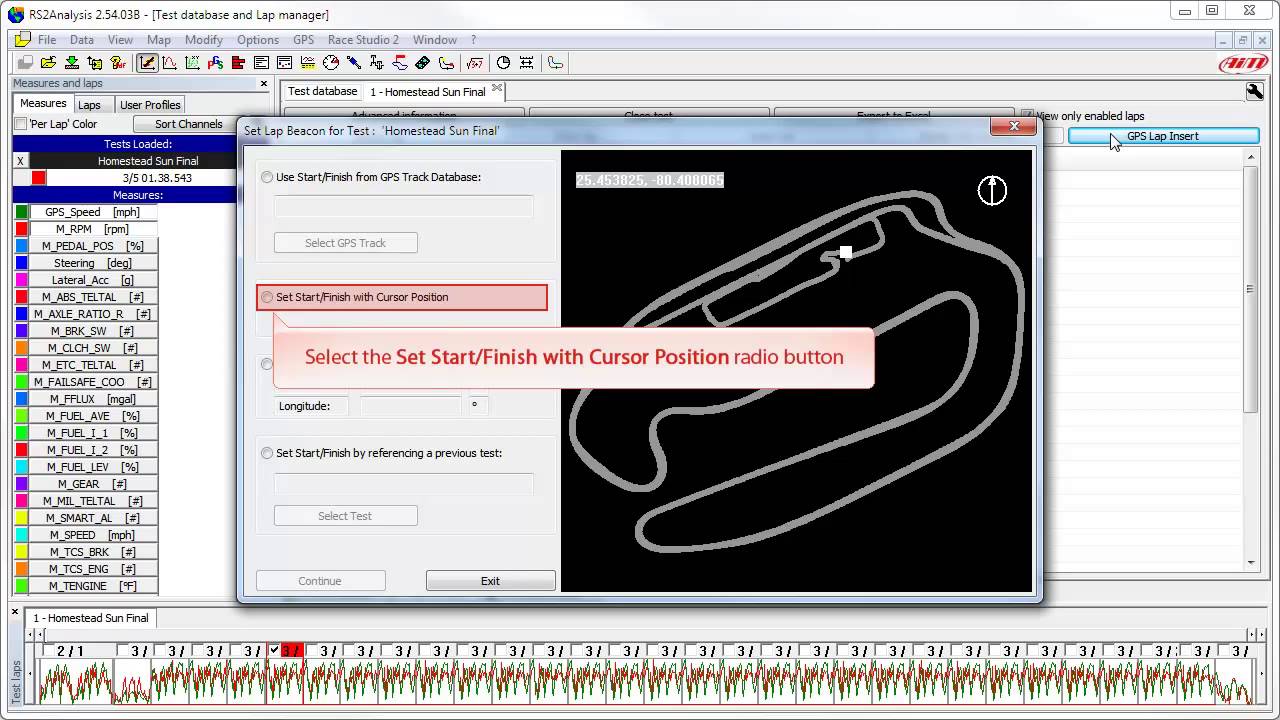This screenshot has height=720, width=1280.
Task: Click the M_GEAR [#] measure button
Action: click(93, 484)
